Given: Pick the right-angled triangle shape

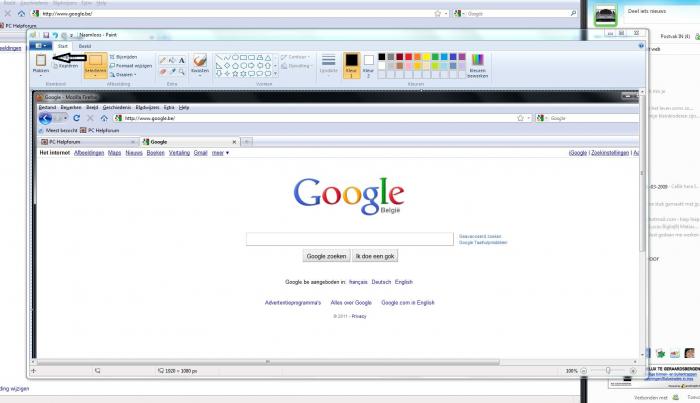Looking at the screenshot, I should (x=219, y=66).
